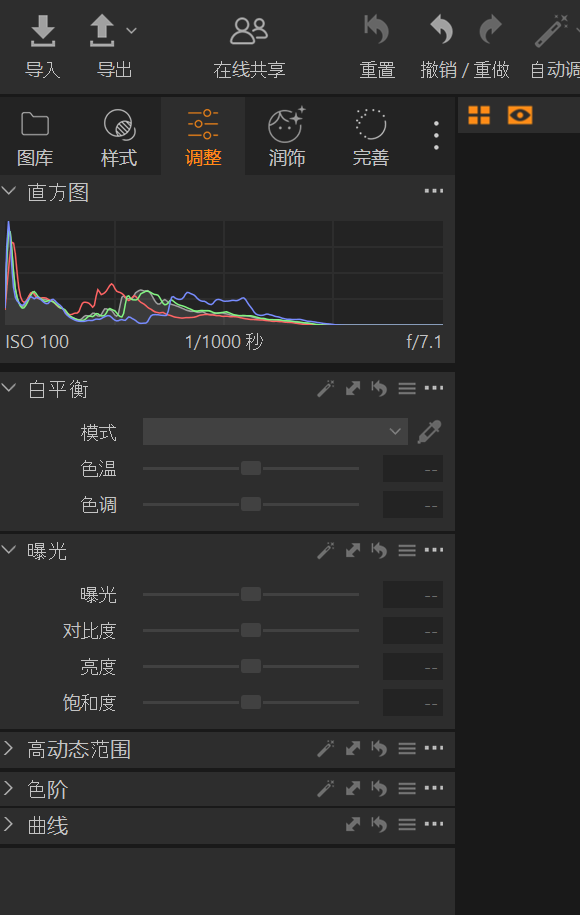This screenshot has width=580, height=915.
Task: Reset the 曲线 curves panel
Action: click(x=379, y=825)
